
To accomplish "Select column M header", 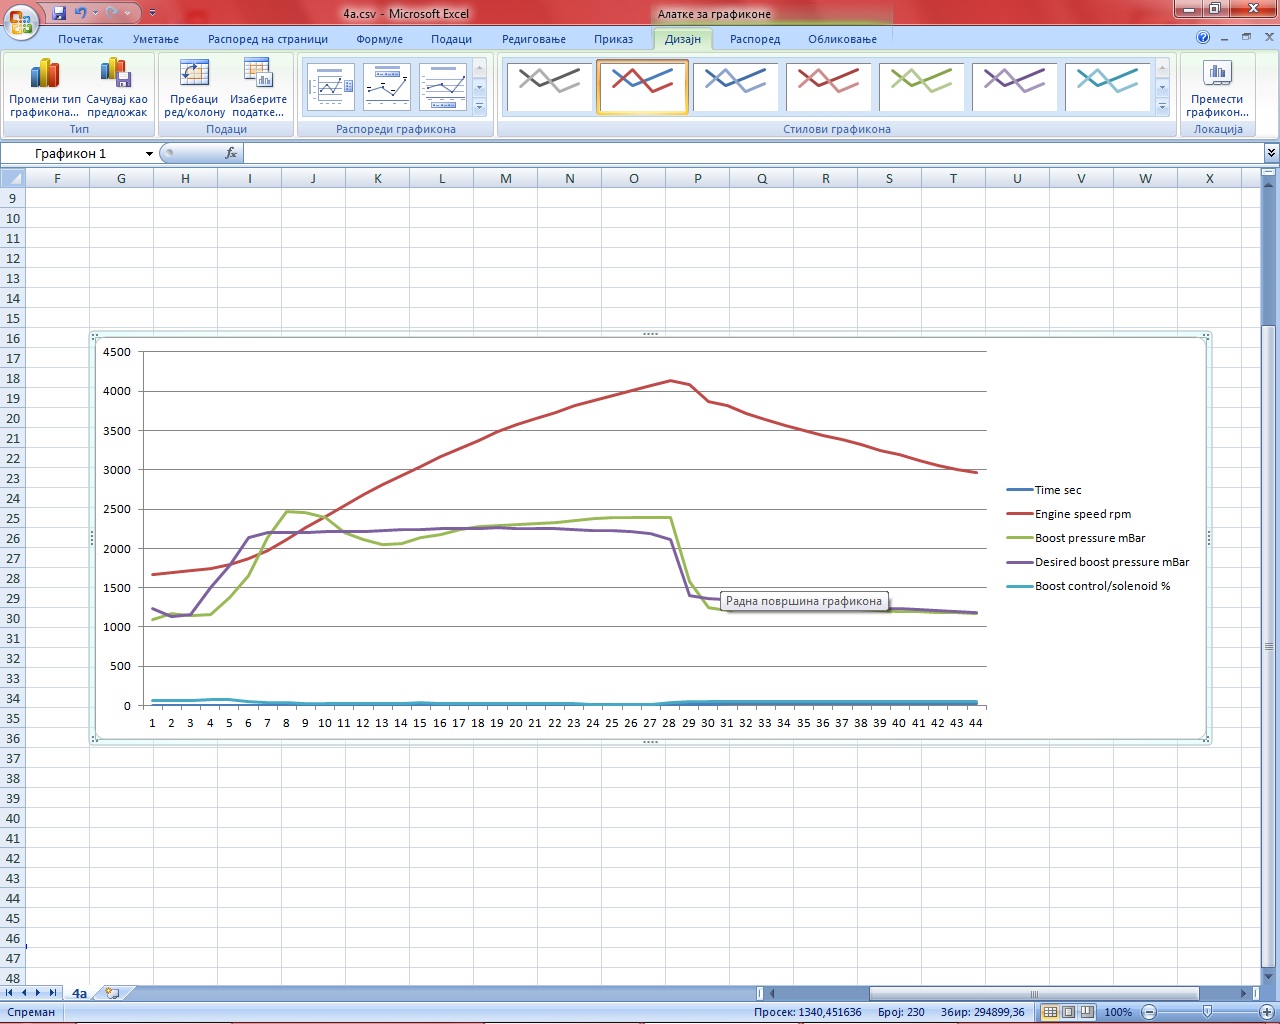I will click(x=506, y=178).
